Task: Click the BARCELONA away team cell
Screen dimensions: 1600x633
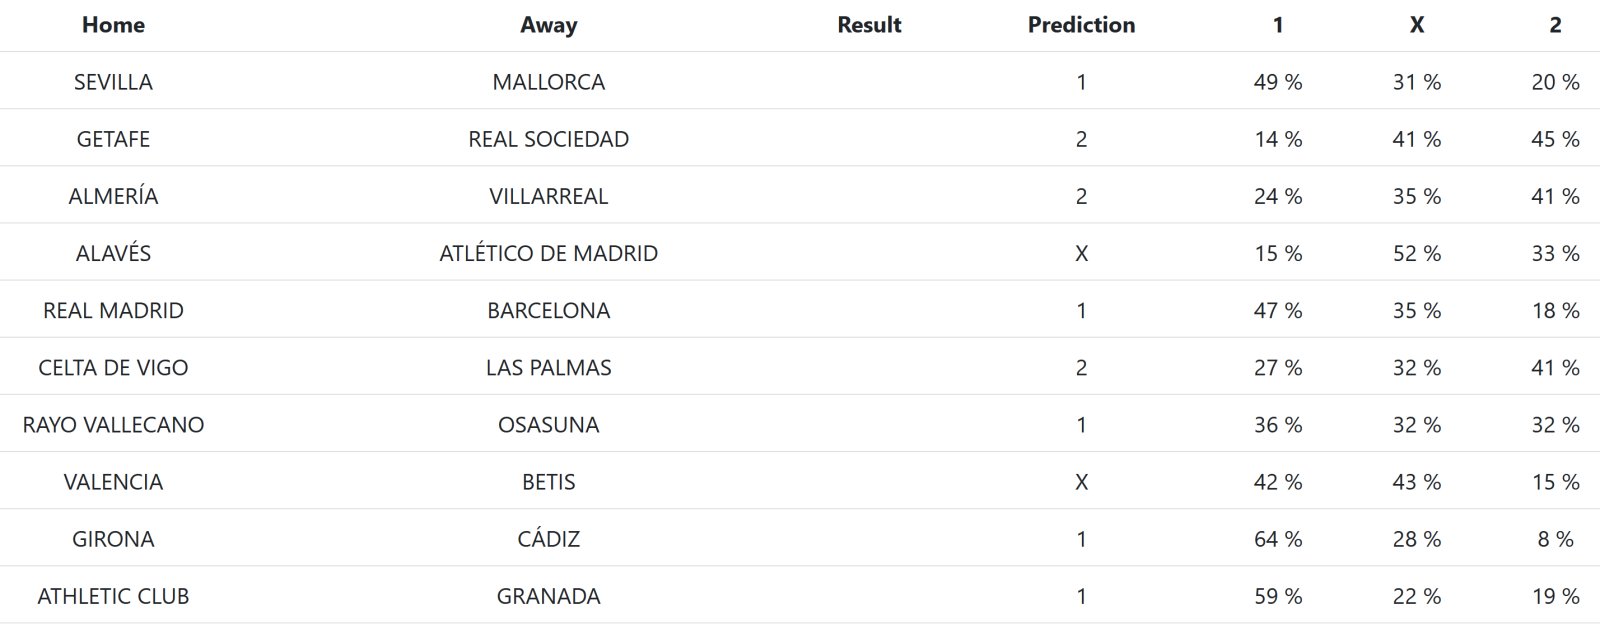Action: point(548,310)
